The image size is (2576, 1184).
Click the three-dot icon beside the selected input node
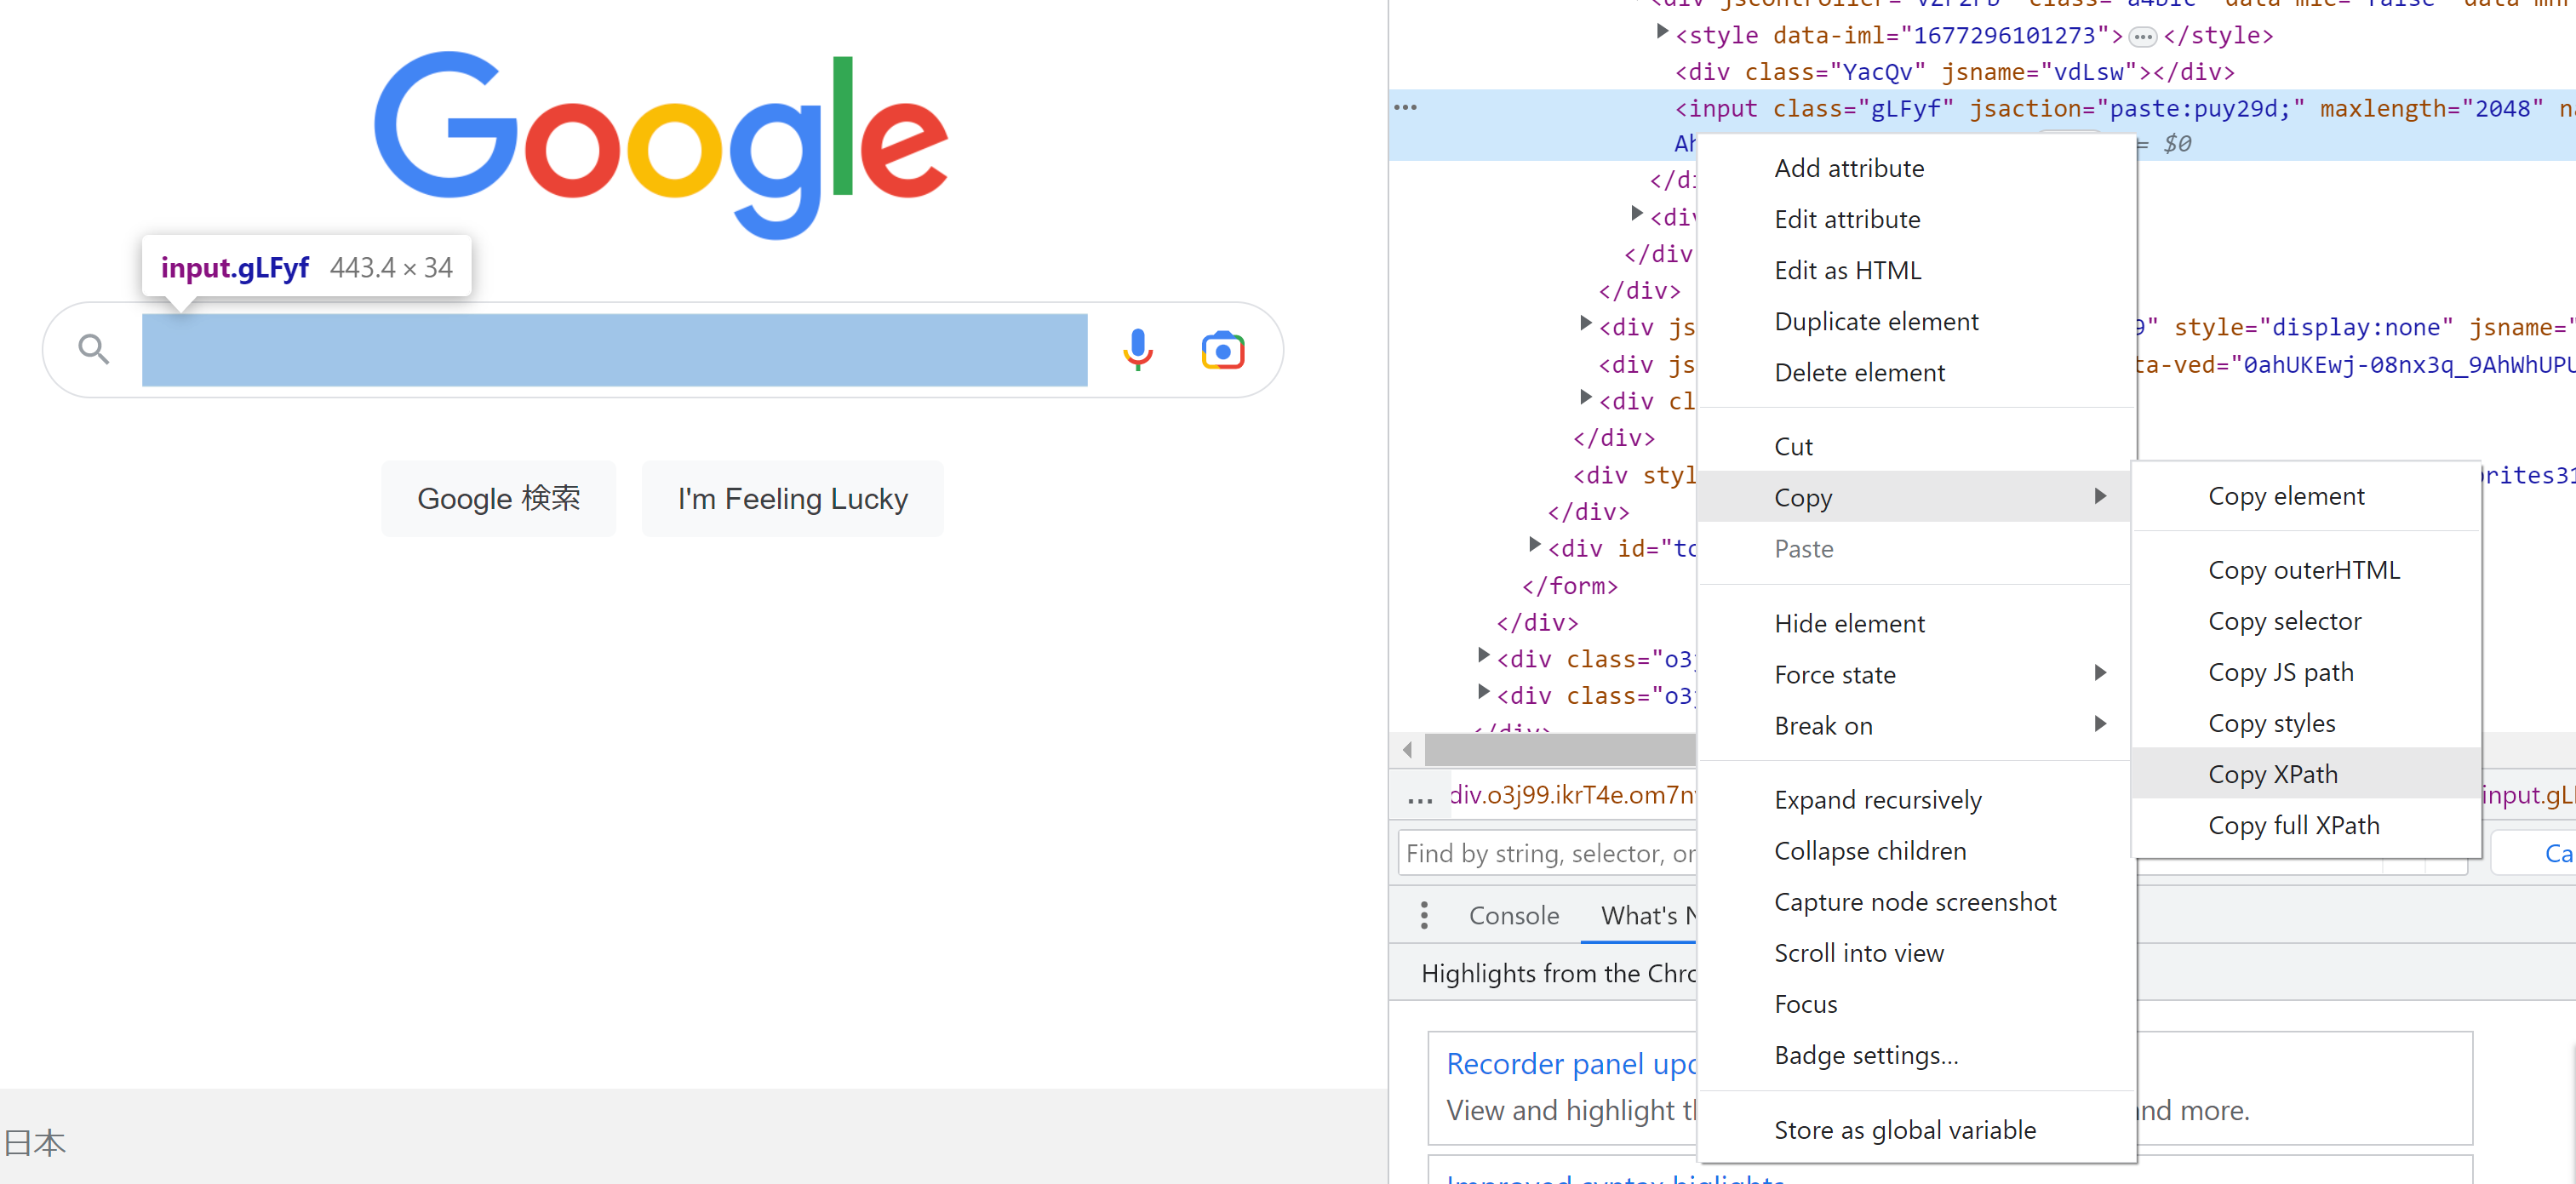coord(1405,107)
